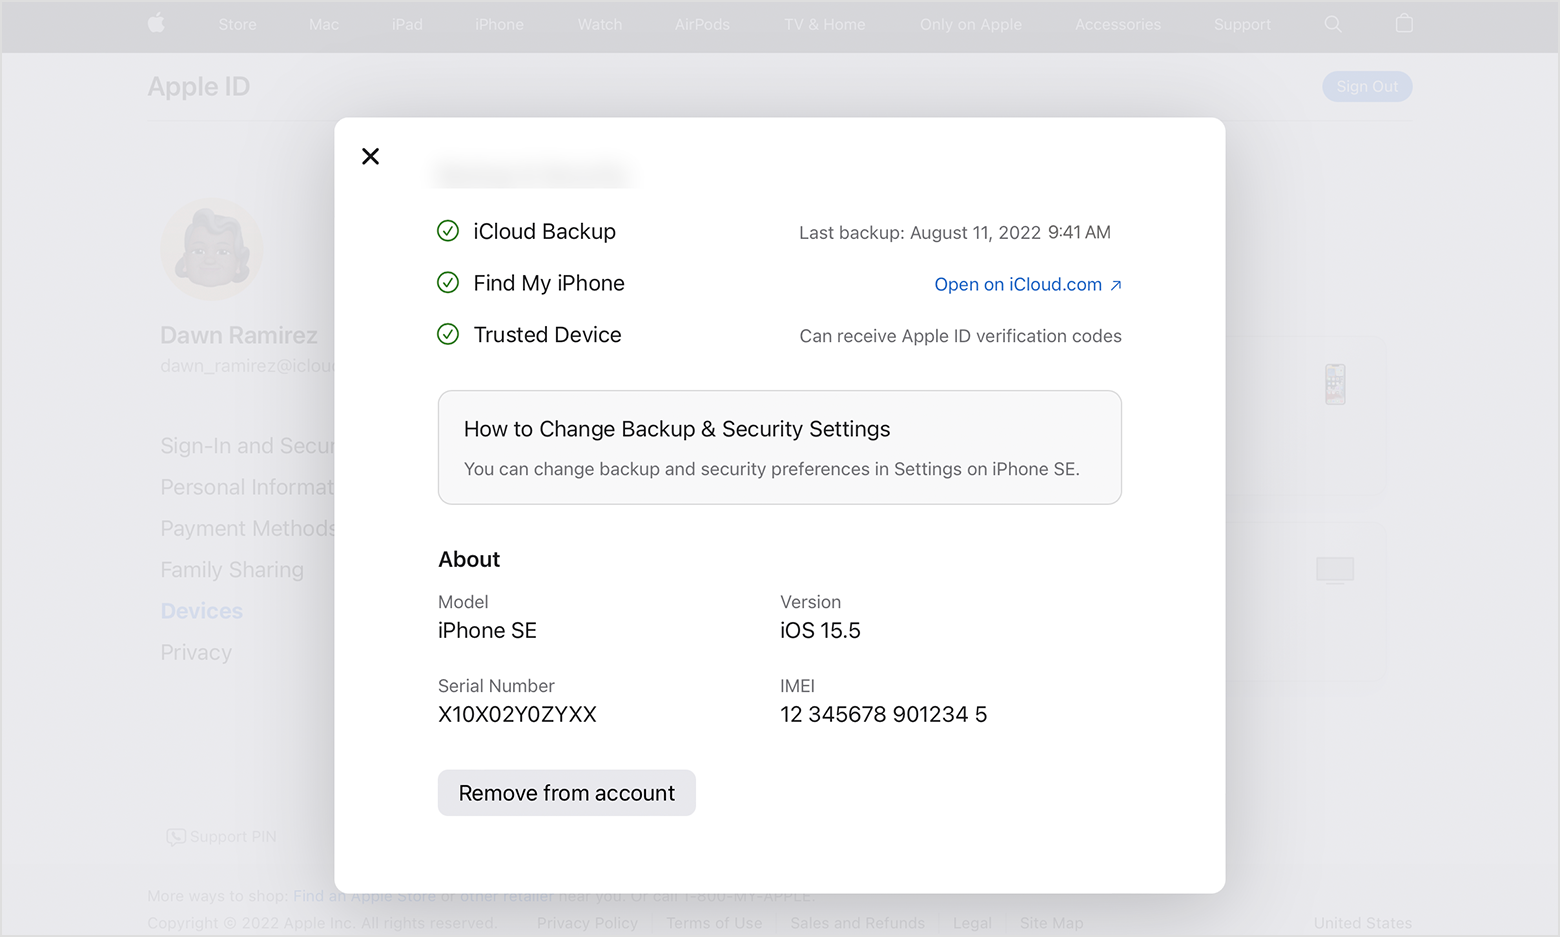Click the iCloud Backup green checkmark icon
1560x937 pixels.
448,231
